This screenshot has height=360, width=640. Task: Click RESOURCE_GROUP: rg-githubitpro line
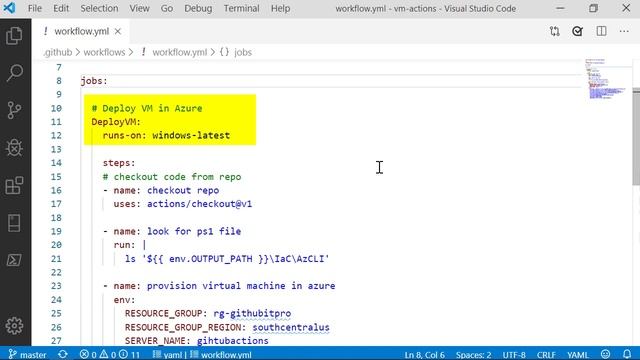point(208,313)
